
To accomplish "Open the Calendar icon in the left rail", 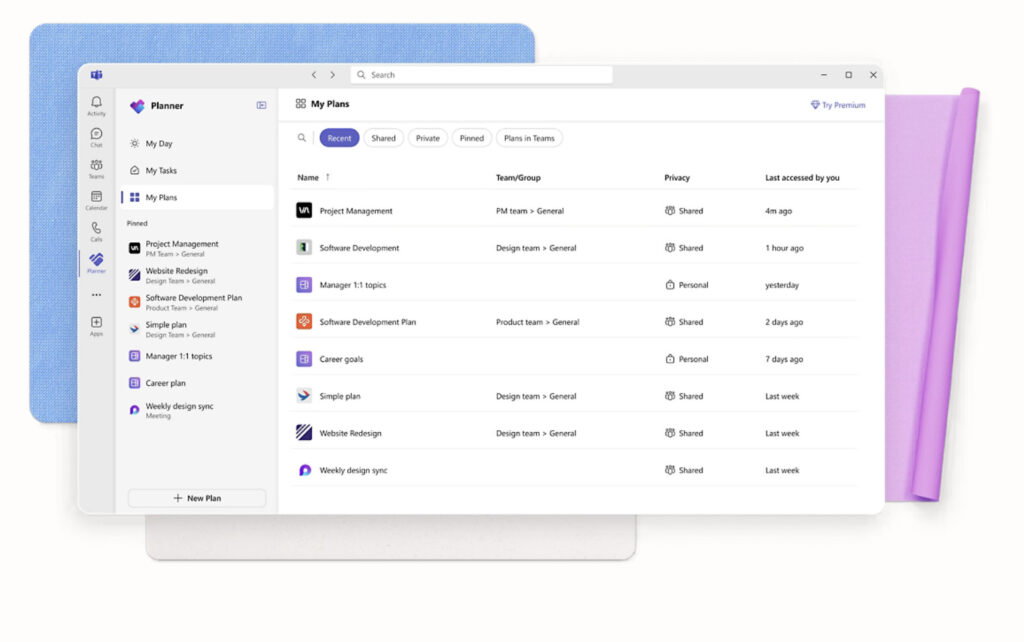I will [96, 196].
